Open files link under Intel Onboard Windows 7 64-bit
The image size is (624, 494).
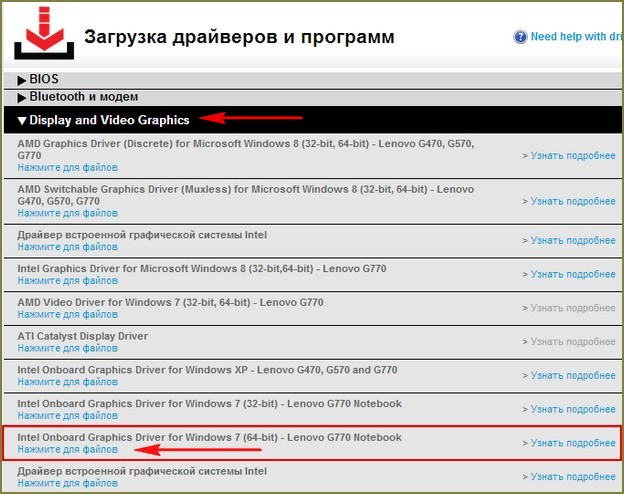[67, 449]
